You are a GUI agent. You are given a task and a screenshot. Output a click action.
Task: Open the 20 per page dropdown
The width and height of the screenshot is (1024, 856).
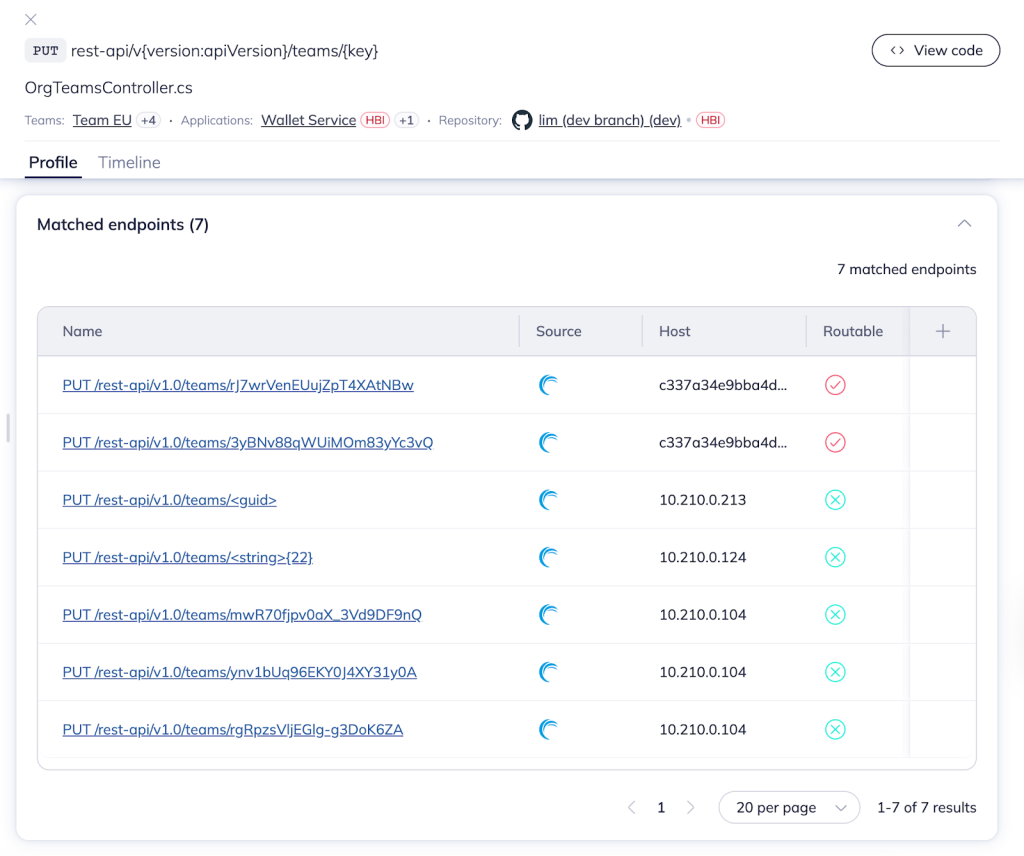[x=789, y=807]
